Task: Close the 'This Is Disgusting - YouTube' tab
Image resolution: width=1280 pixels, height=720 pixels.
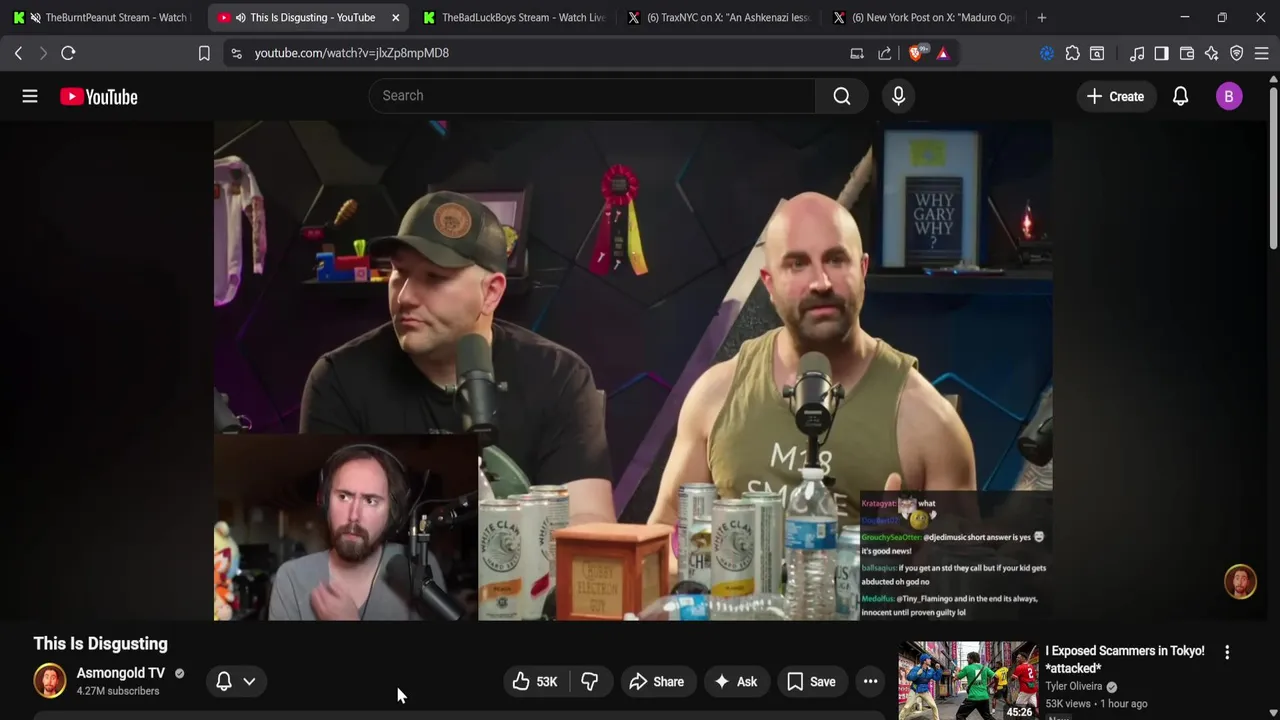Action: coord(395,18)
